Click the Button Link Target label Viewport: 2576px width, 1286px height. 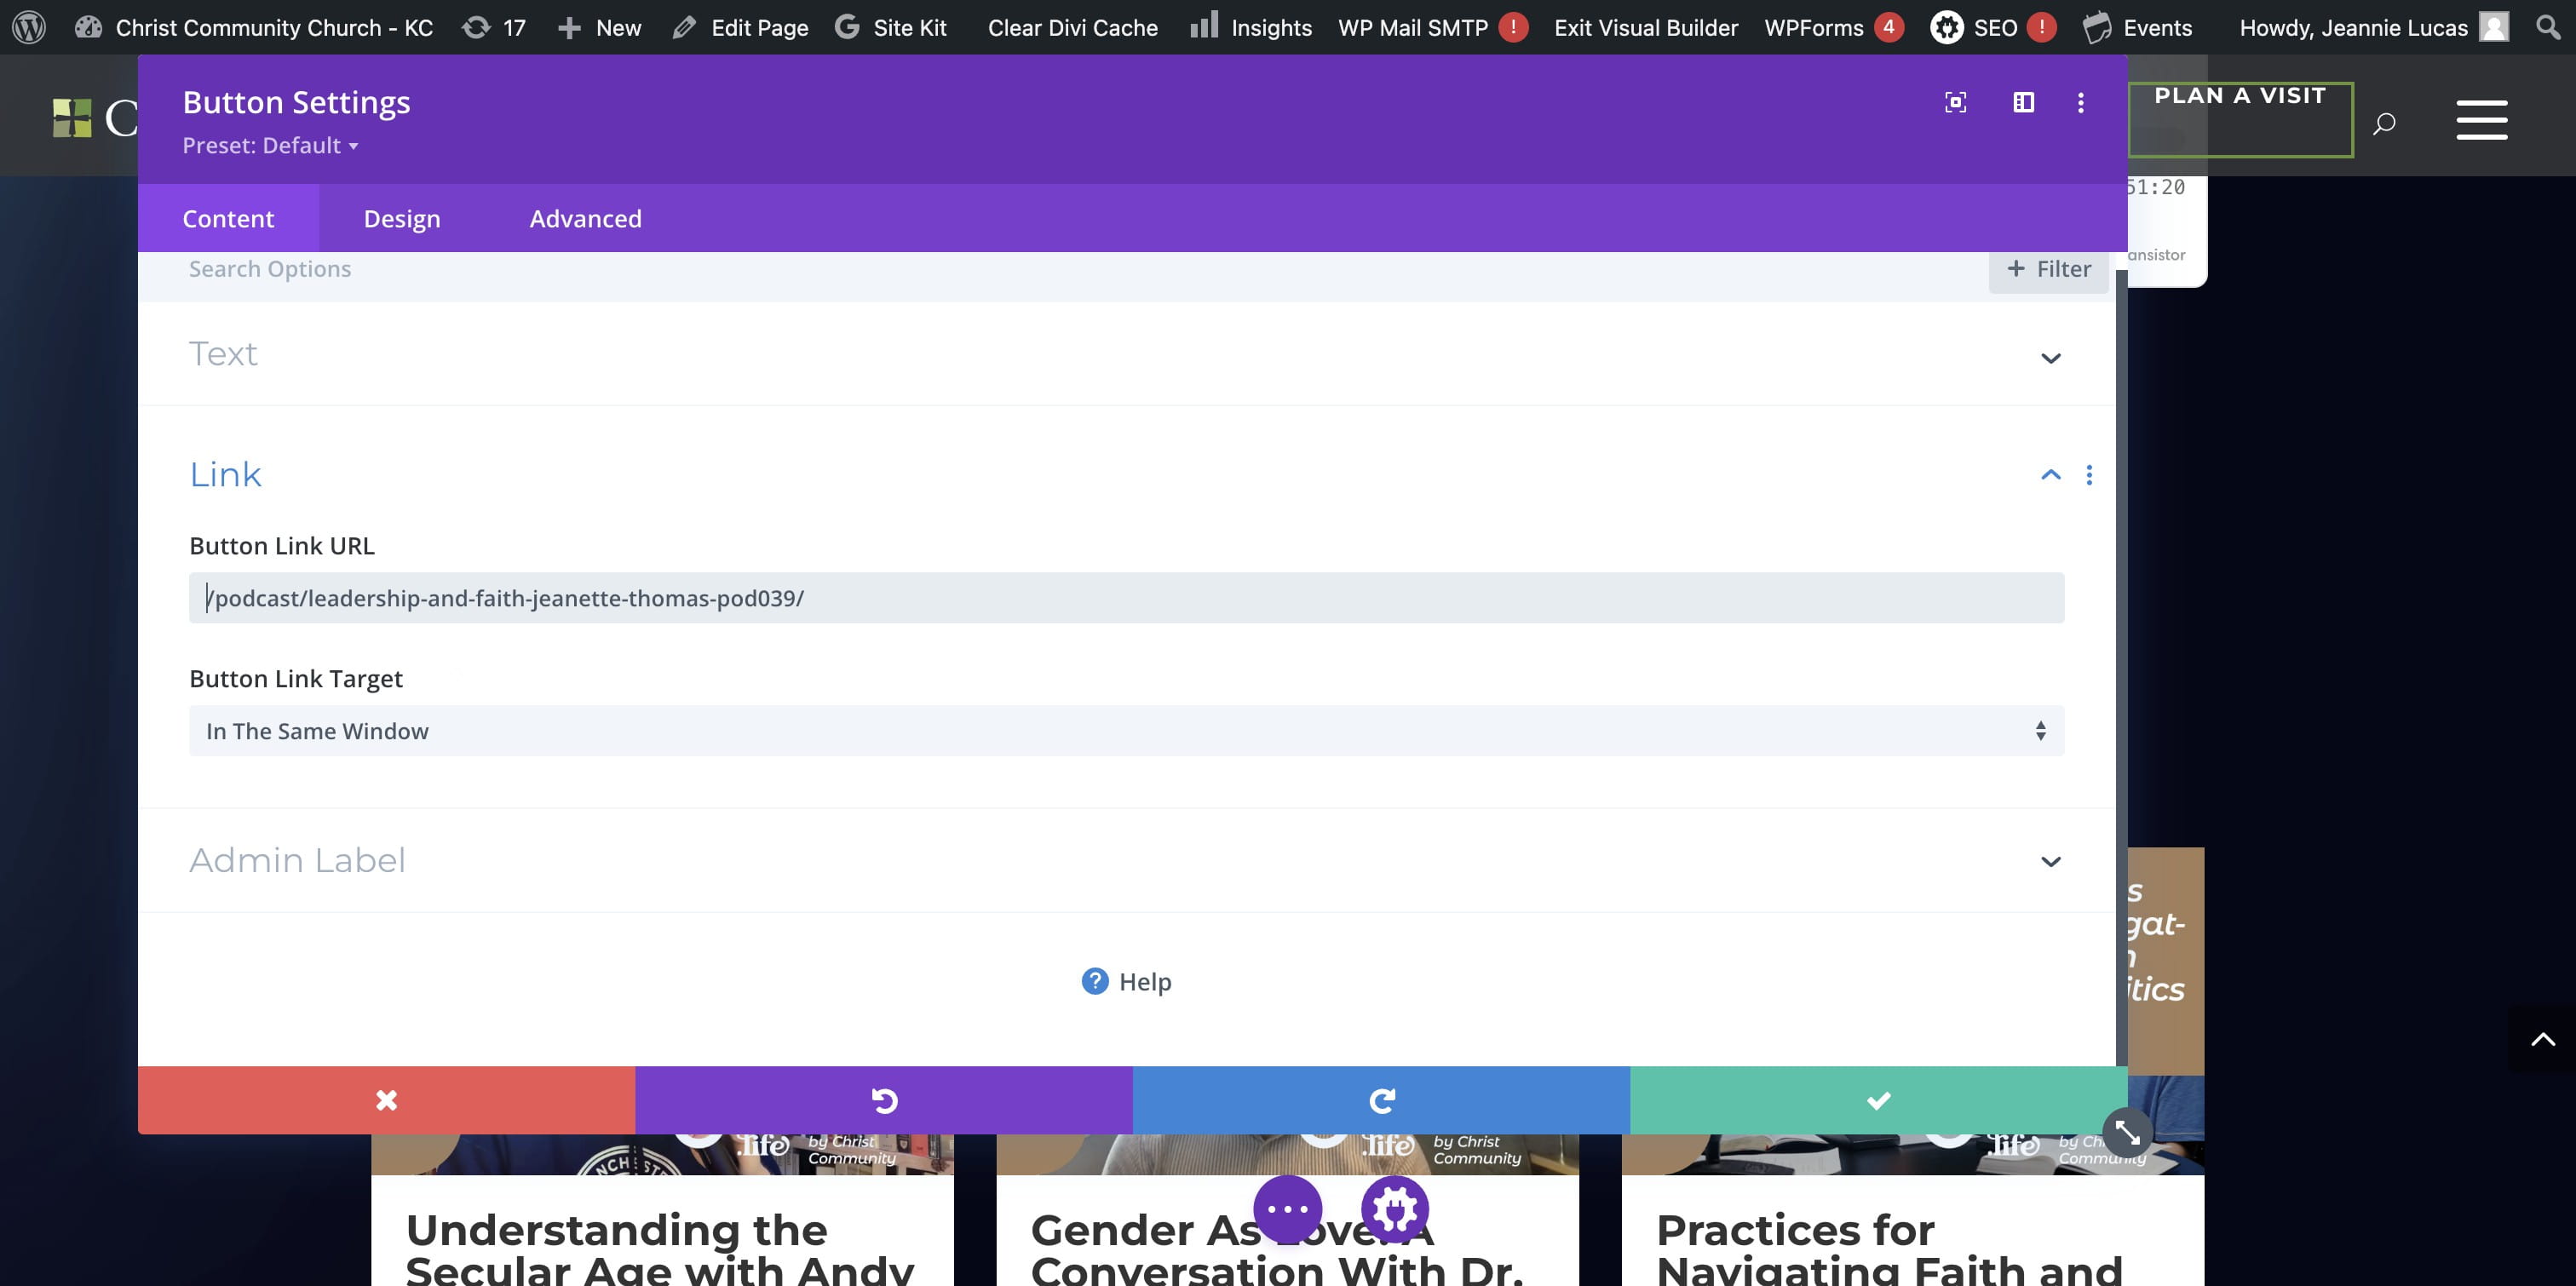296,679
